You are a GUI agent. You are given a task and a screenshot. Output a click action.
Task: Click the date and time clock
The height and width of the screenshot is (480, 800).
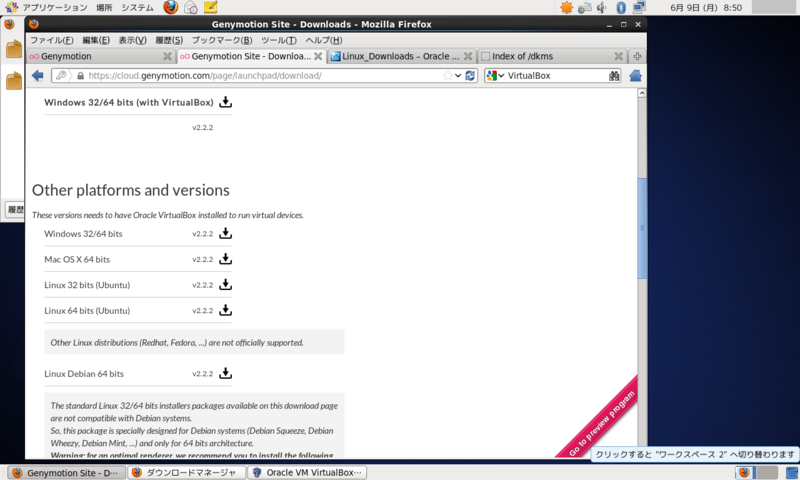coord(706,8)
